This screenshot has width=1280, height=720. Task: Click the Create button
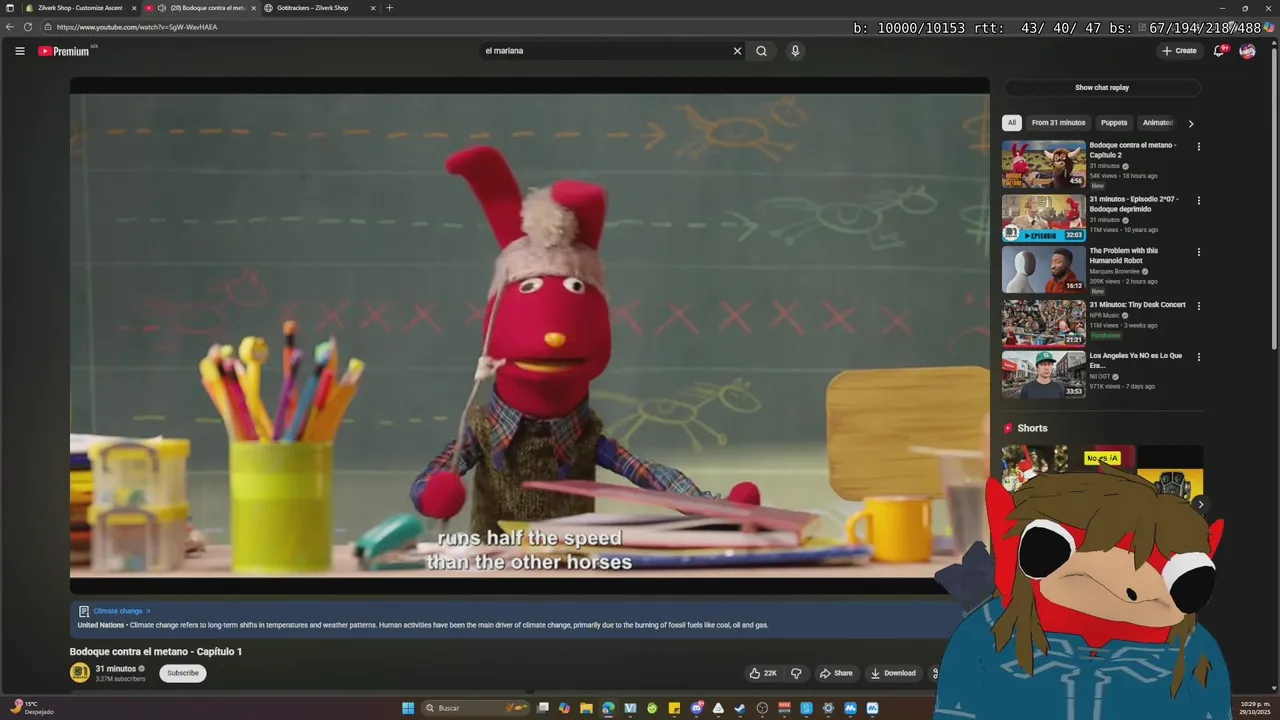(1179, 51)
